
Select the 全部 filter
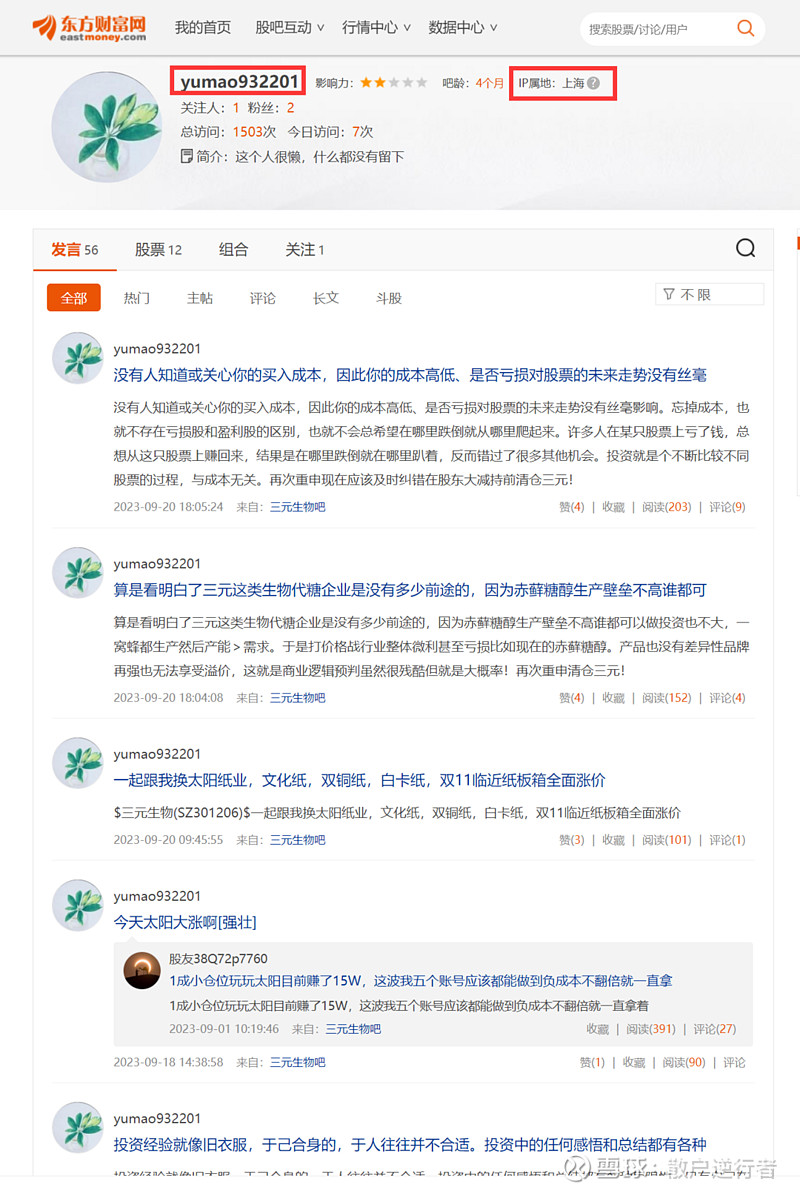coord(74,297)
